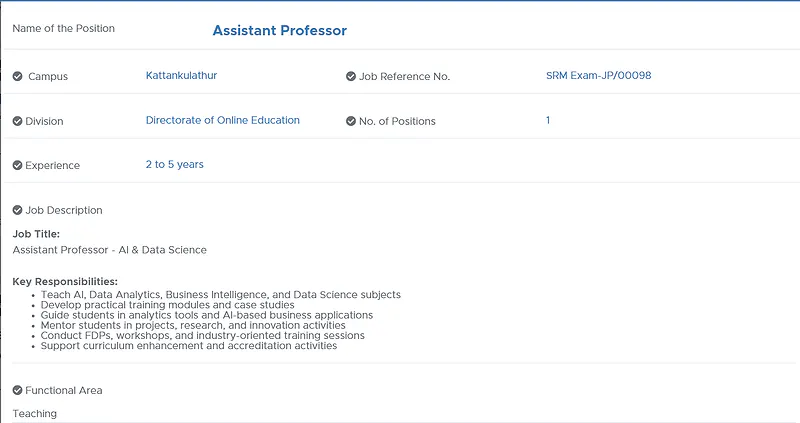Screen dimensions: 800x423
Task: Click the check icon beside Job Description
Action: (17, 210)
